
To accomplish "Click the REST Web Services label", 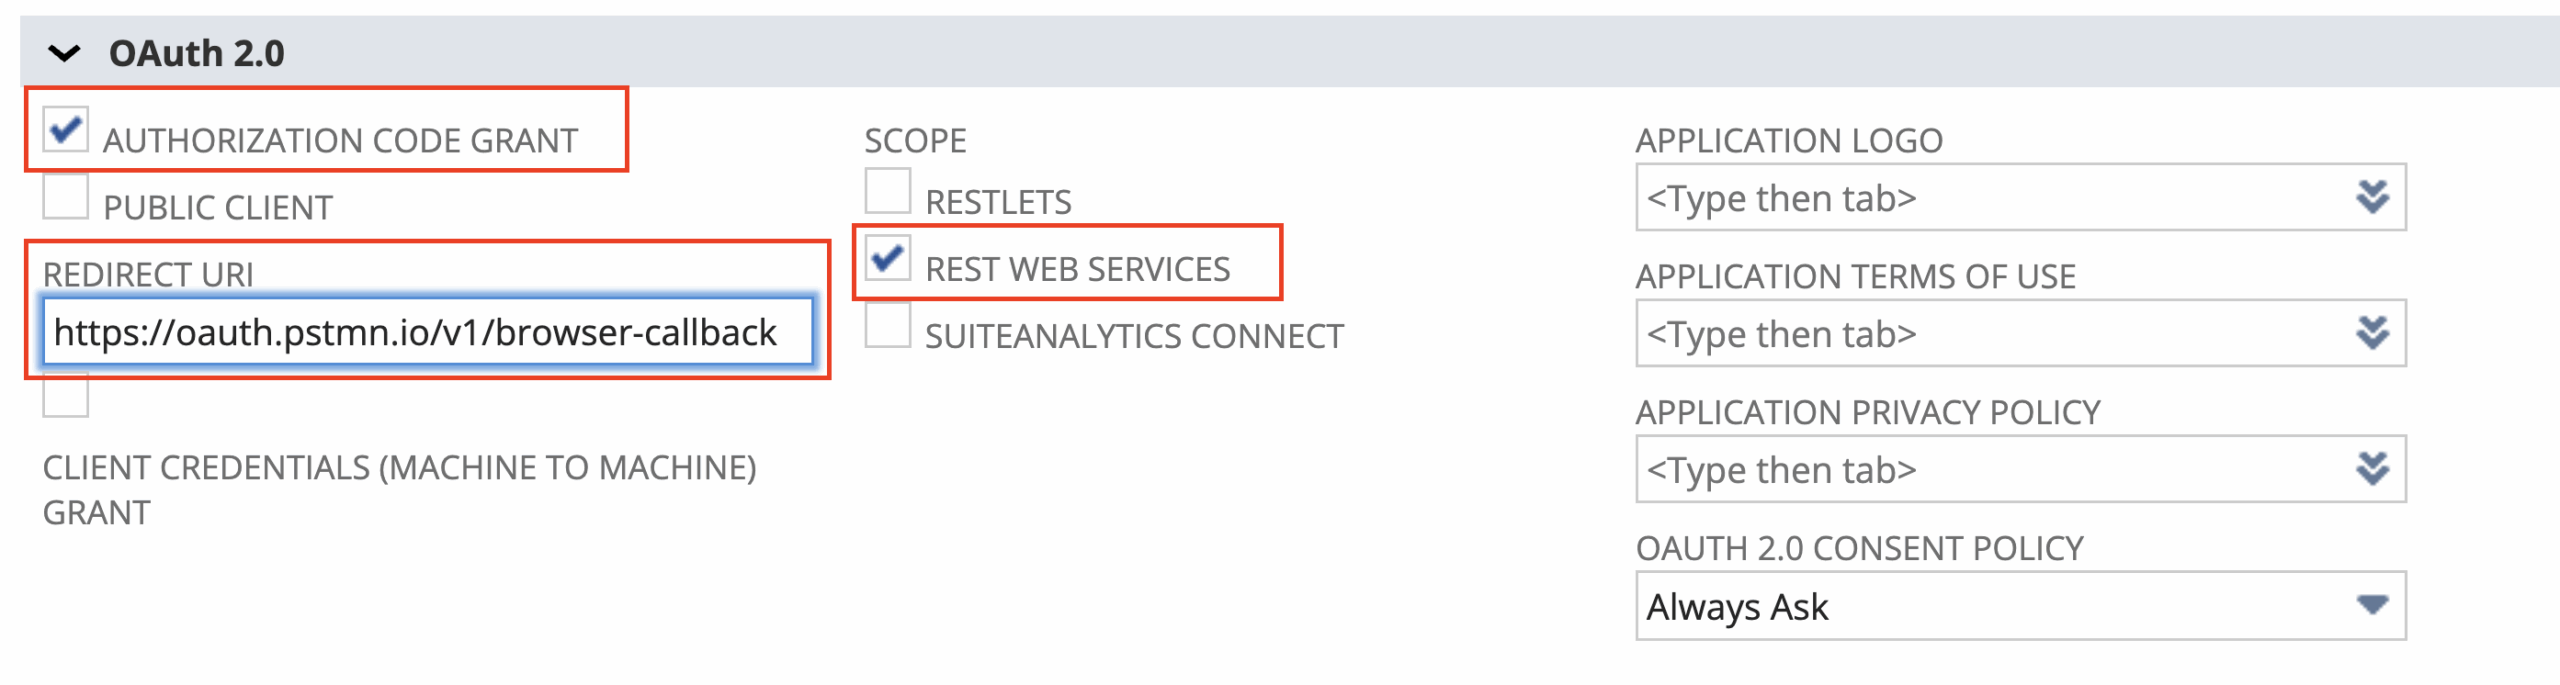I will click(x=1078, y=269).
